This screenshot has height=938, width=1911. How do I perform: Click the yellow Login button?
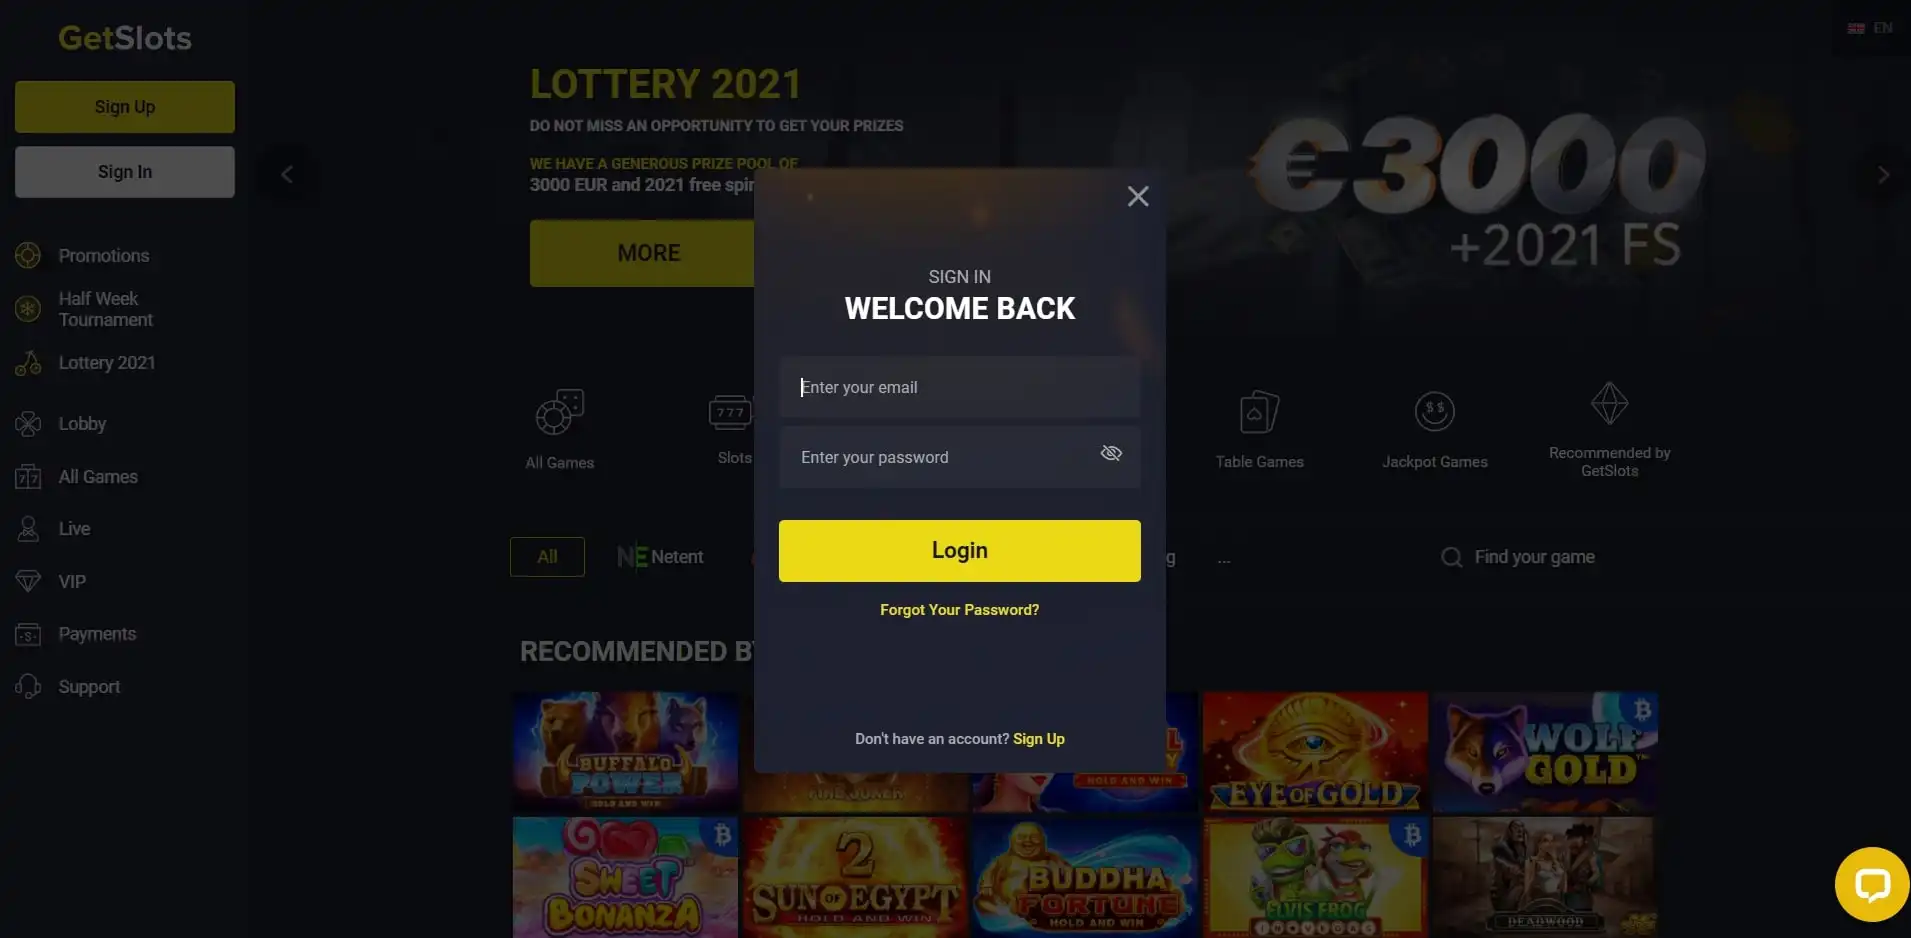coord(959,551)
